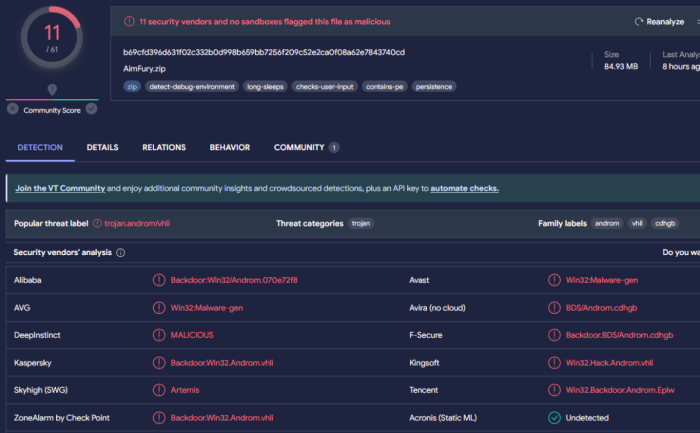Viewport: 700px width, 433px height.
Task: Click the community score upvote check icon
Action: 92,109
